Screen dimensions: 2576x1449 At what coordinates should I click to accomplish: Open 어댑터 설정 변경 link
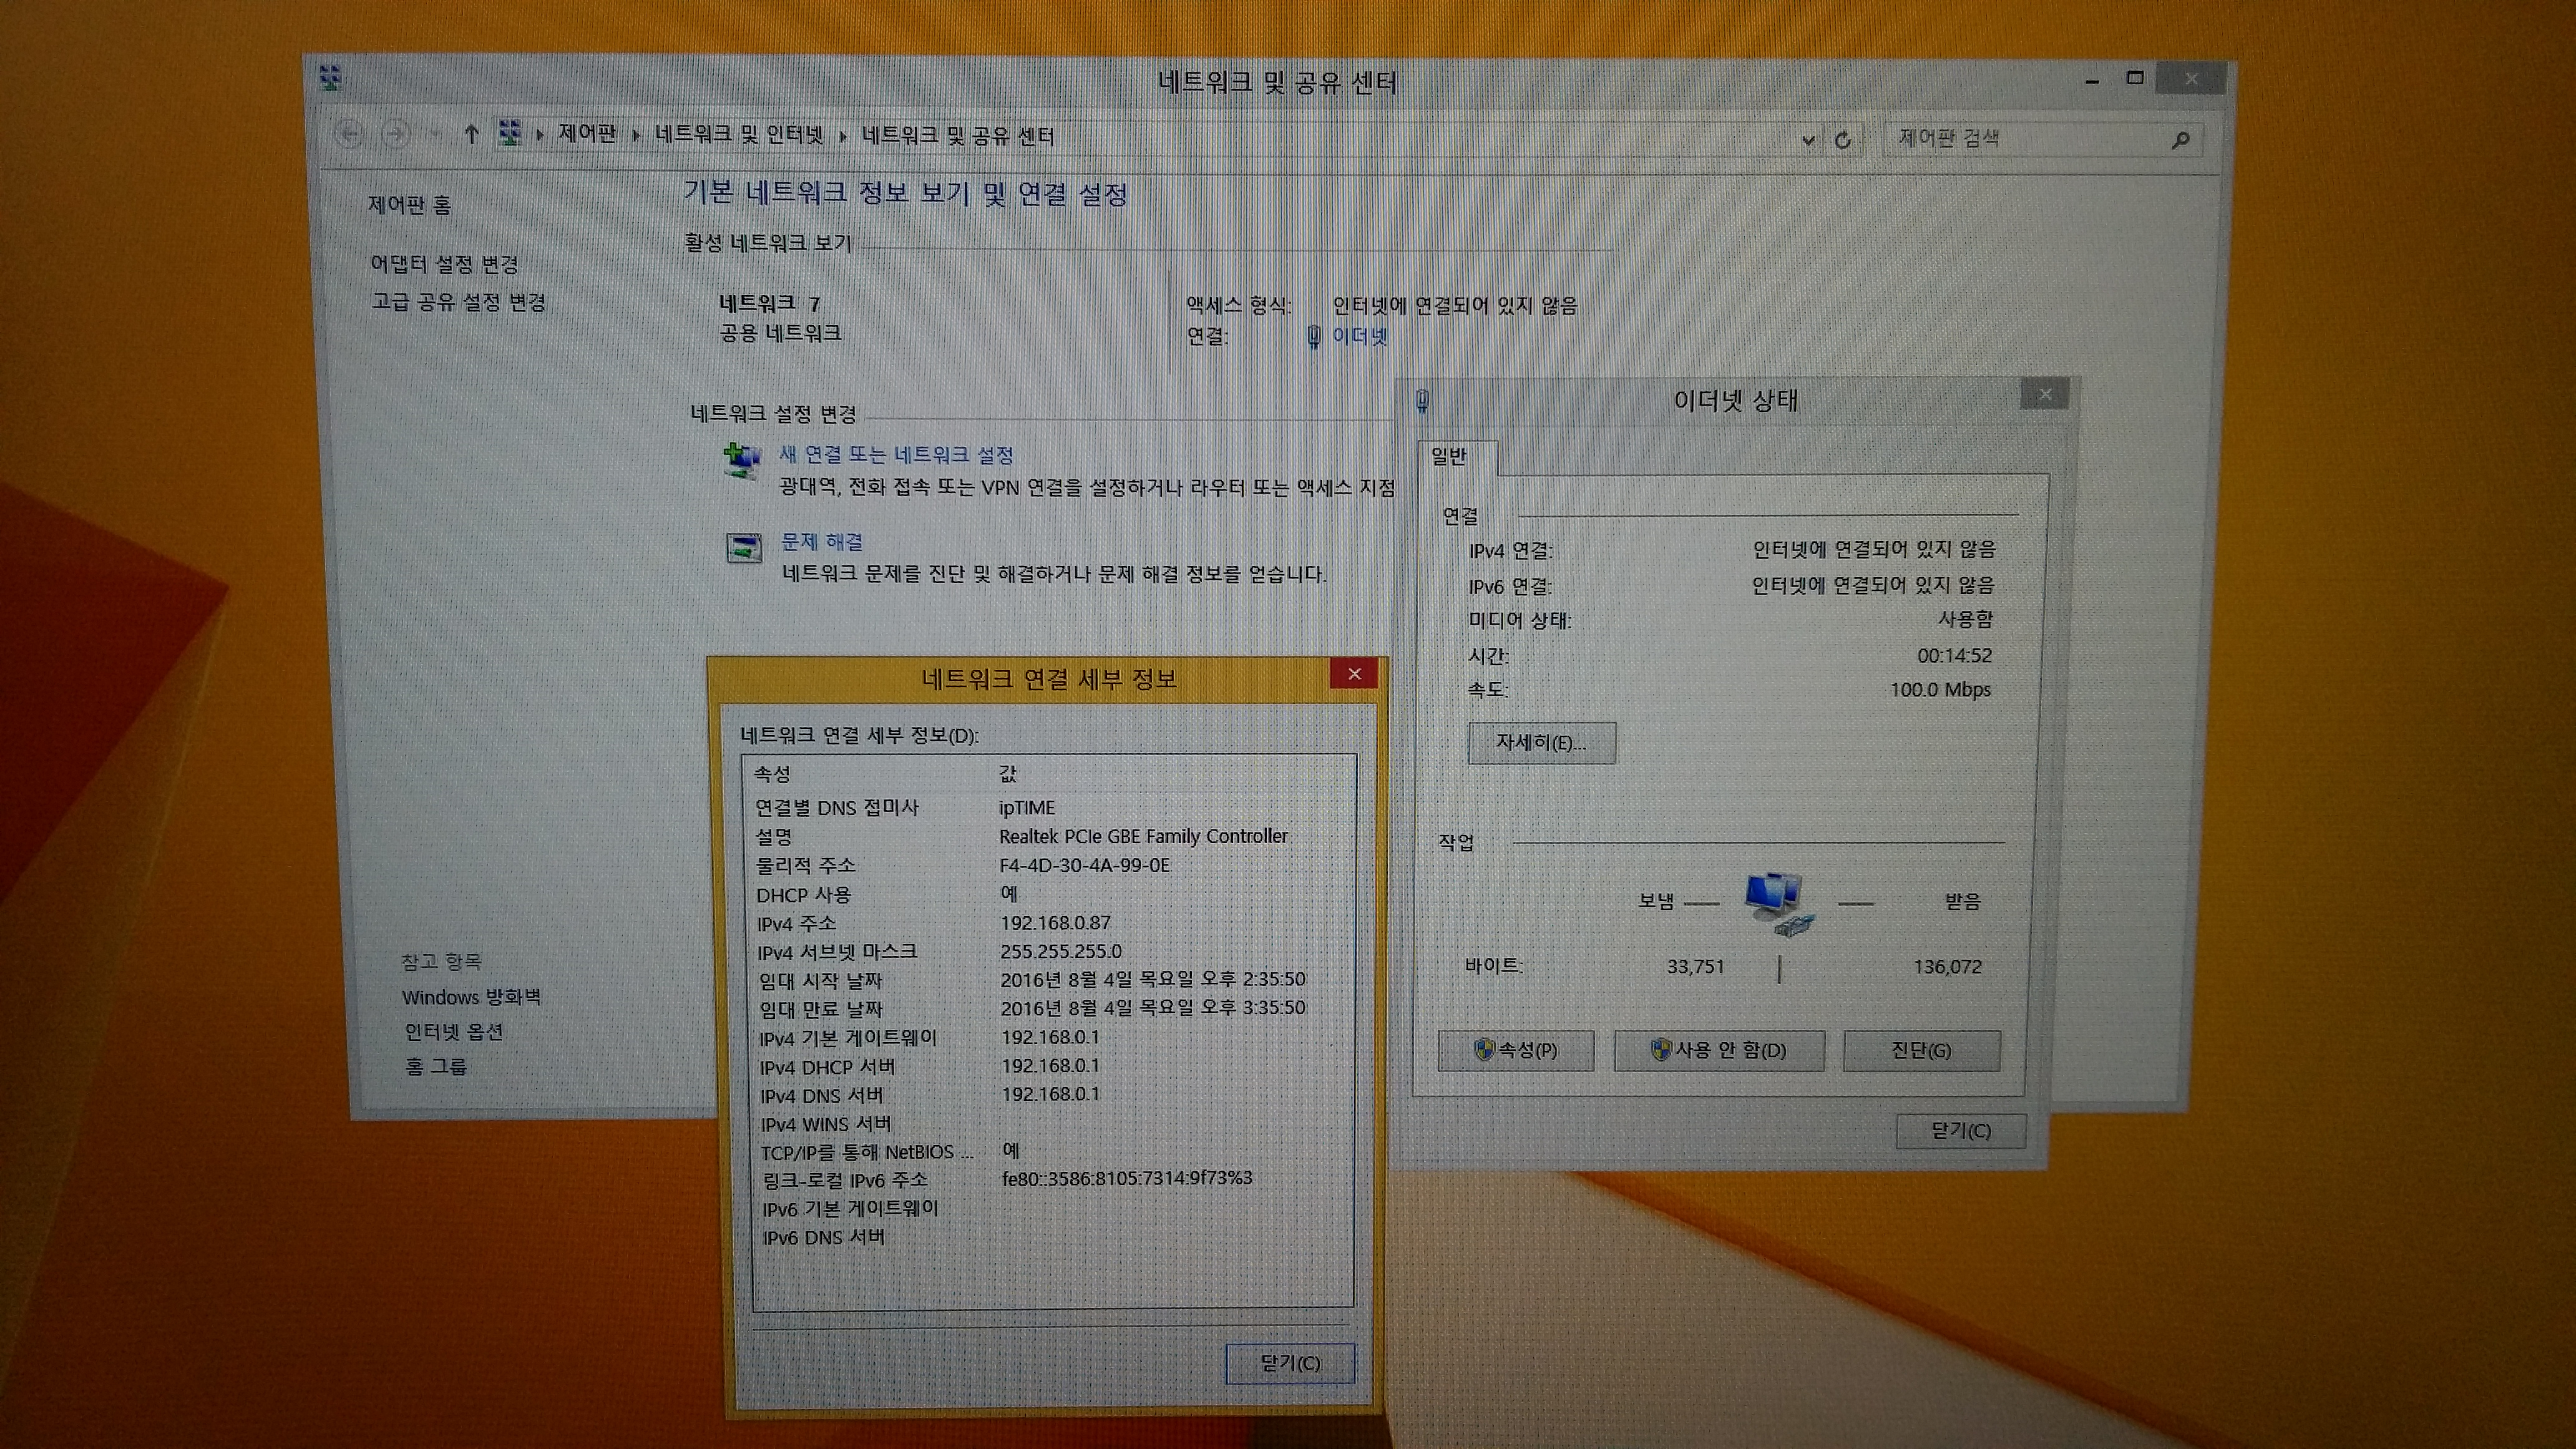click(x=444, y=264)
